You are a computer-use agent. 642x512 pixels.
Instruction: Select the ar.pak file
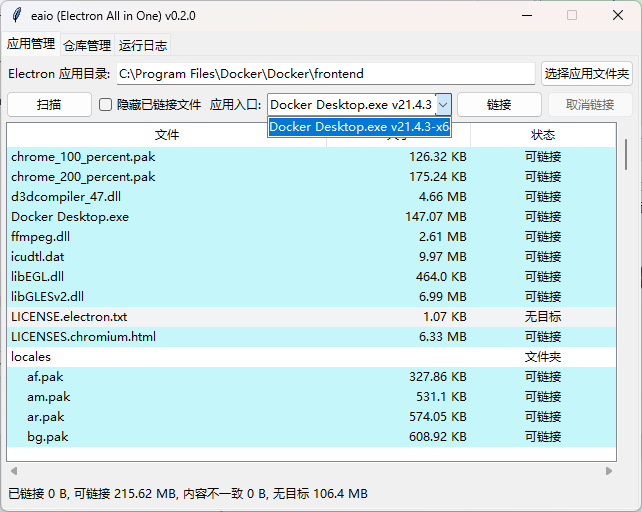311,417
